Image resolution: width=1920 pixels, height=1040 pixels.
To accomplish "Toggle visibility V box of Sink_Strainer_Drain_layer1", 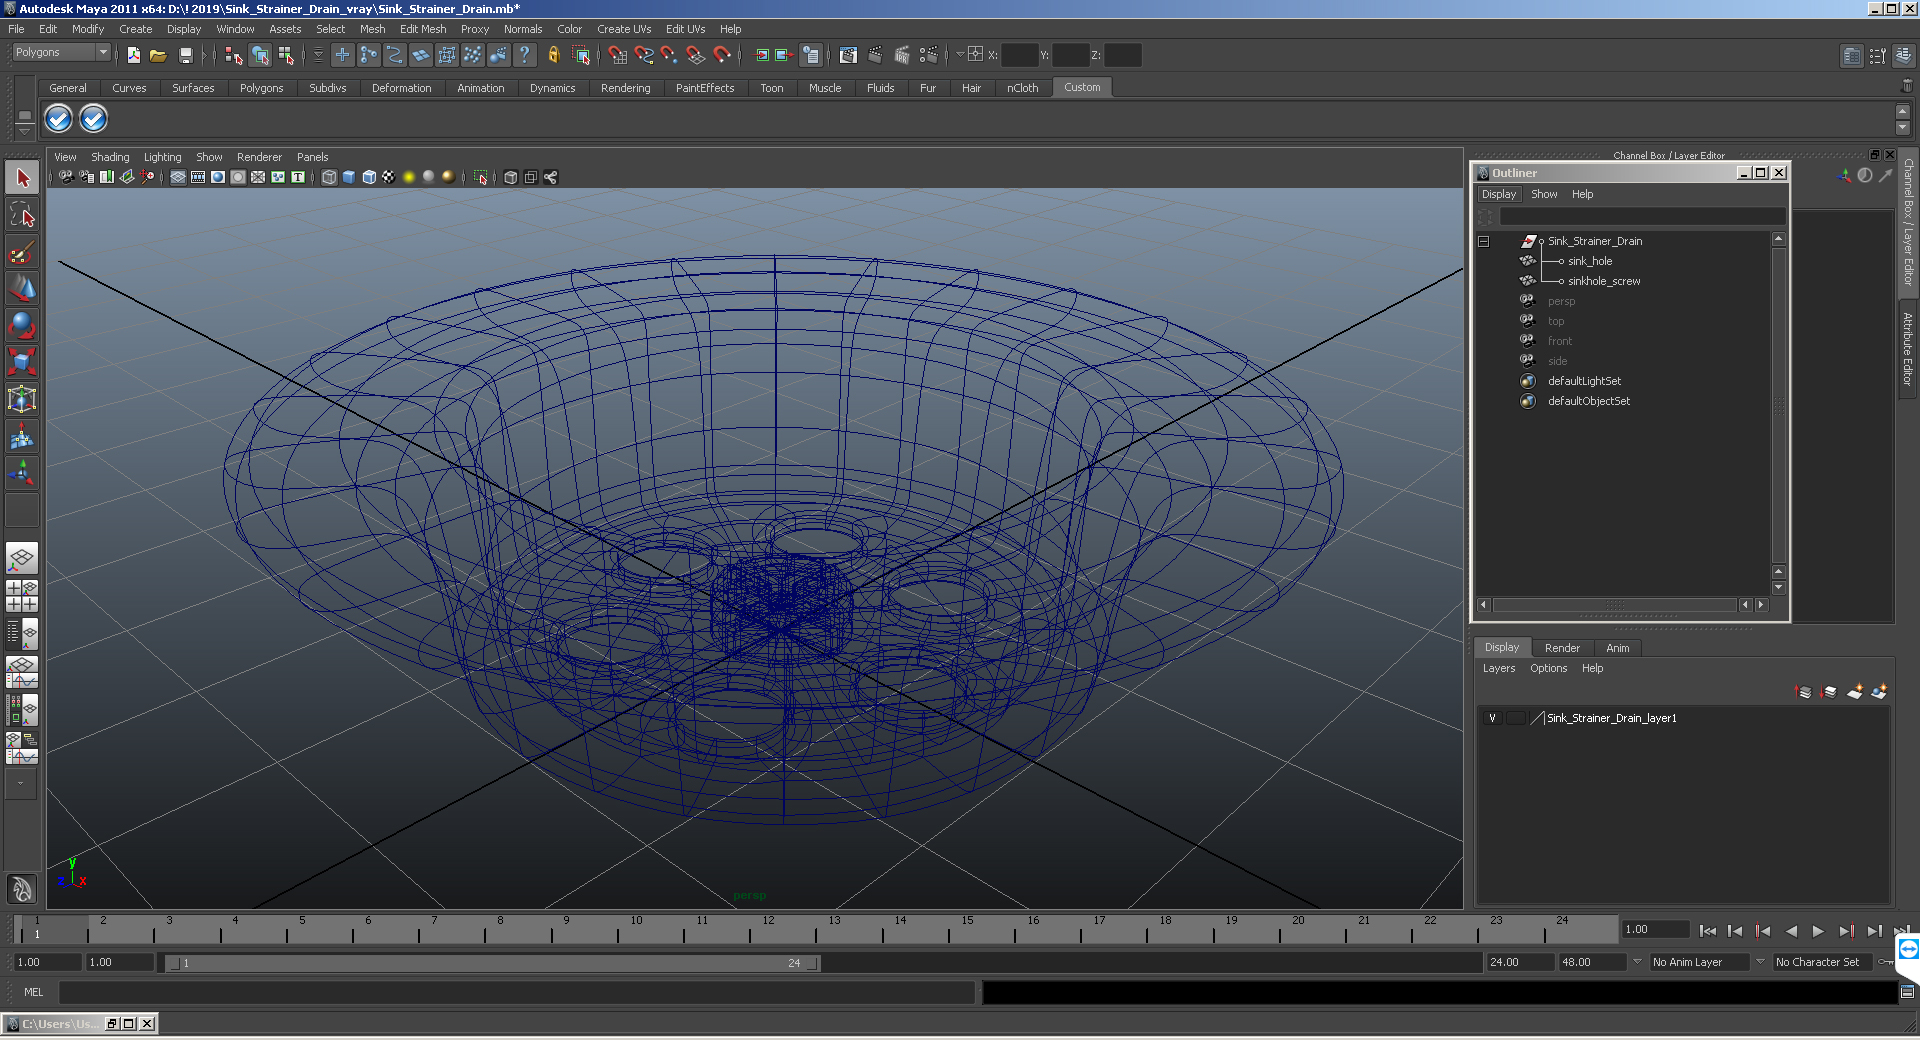I will point(1492,718).
